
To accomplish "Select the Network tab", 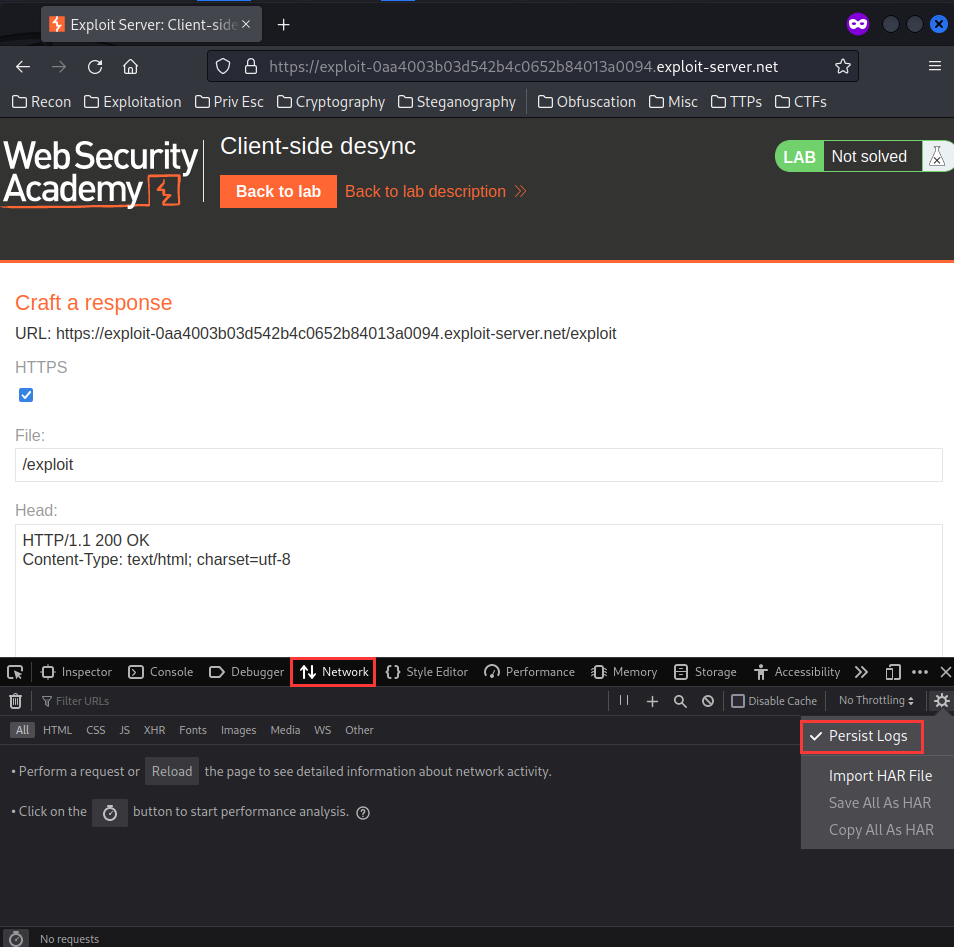I will [333, 672].
